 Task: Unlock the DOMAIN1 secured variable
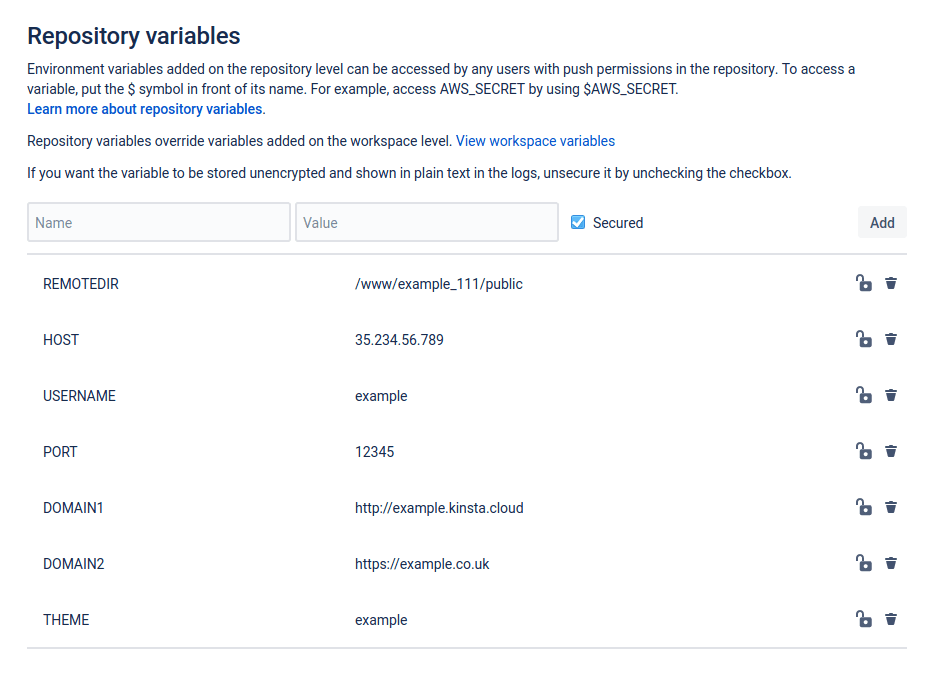pyautogui.click(x=864, y=507)
